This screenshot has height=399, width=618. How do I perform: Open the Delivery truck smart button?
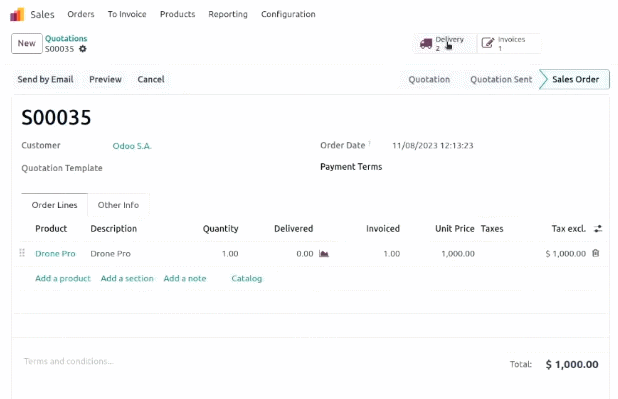[444, 43]
